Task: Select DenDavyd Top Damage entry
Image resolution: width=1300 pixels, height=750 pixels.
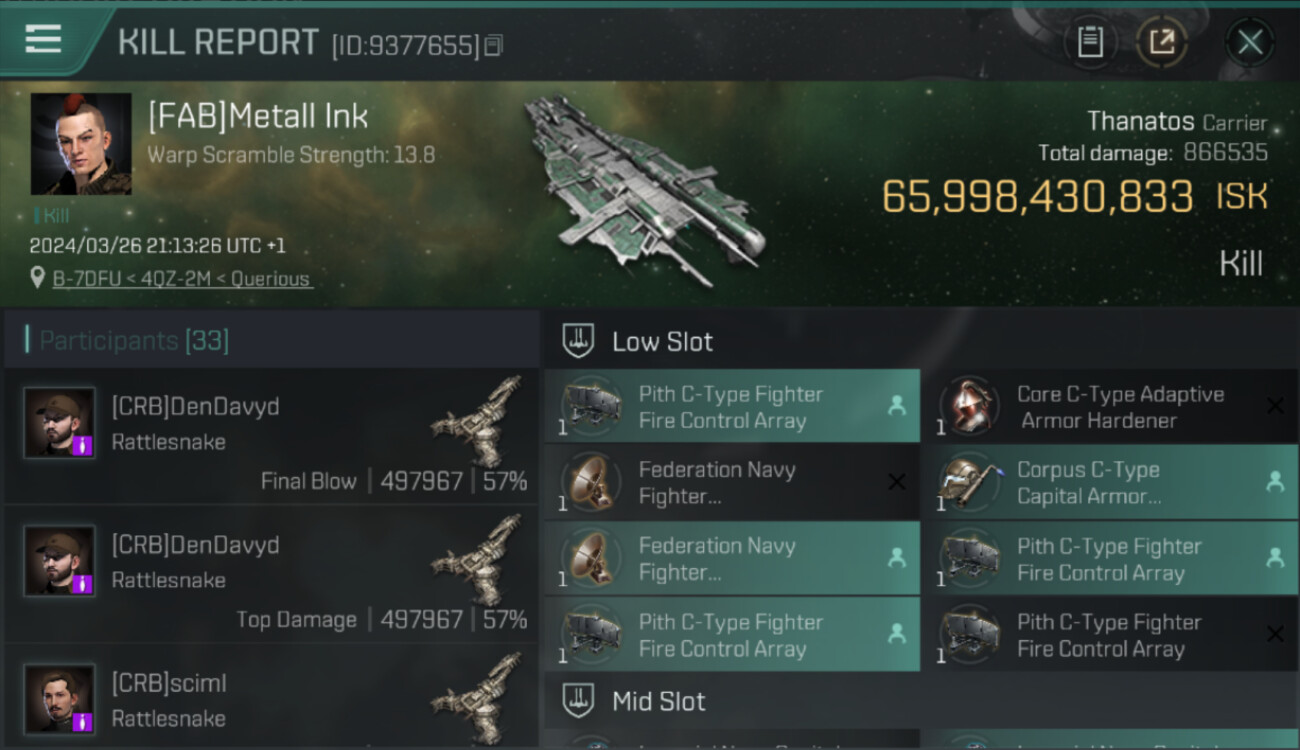Action: tap(270, 575)
